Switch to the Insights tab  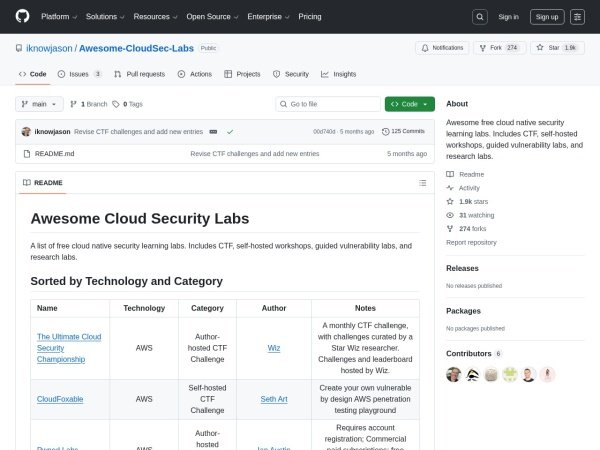click(339, 74)
